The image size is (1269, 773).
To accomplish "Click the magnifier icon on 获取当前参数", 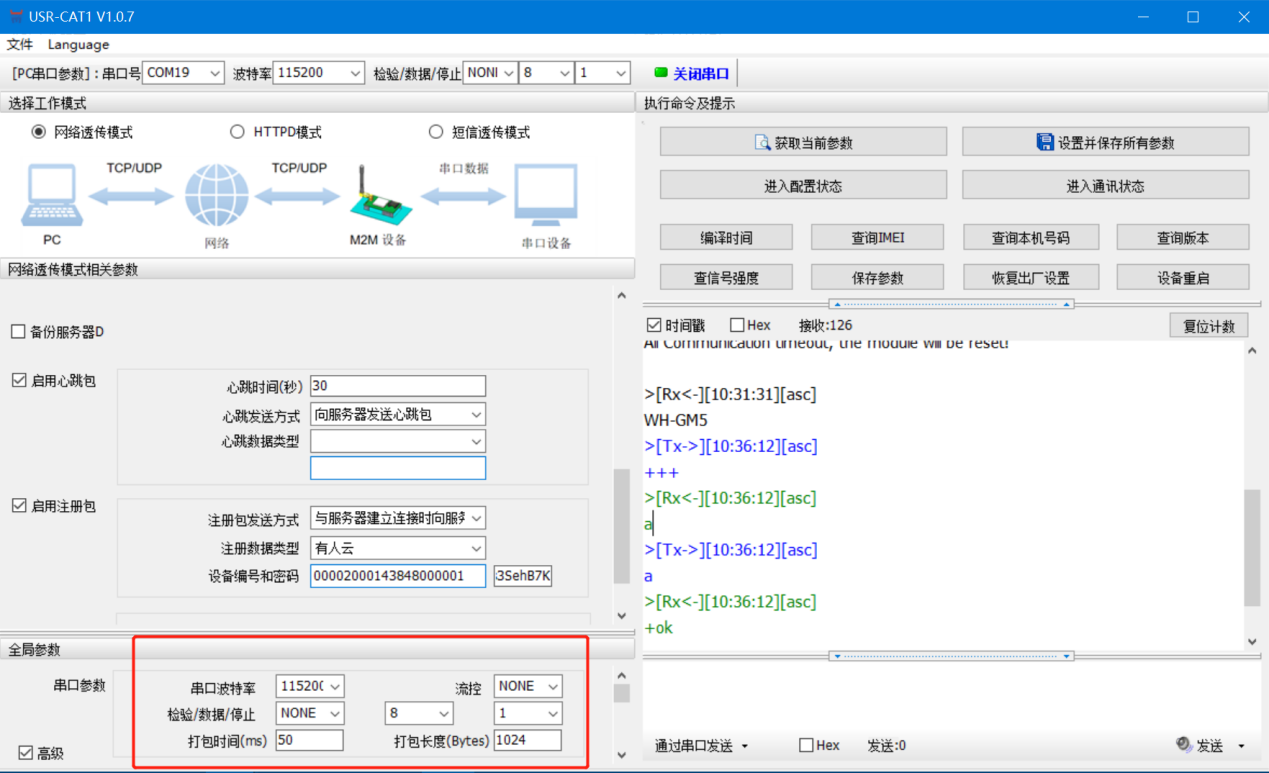I will pyautogui.click(x=762, y=143).
